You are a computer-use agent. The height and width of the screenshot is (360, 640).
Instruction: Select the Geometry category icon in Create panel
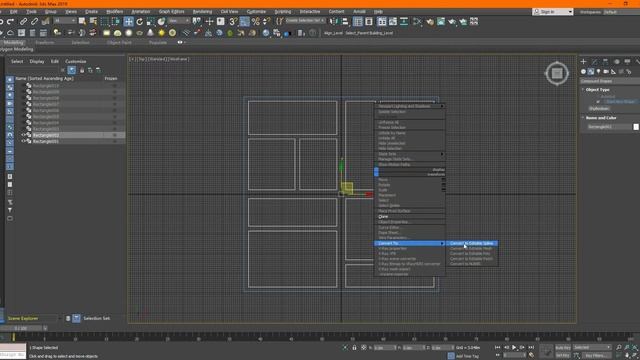click(583, 71)
